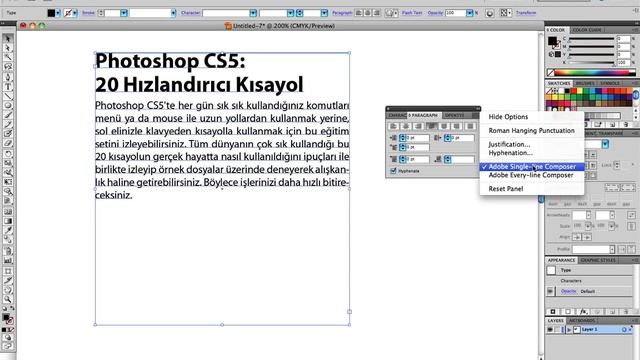This screenshot has height=360, width=640.
Task: Click the Transform link in control bar
Action: tap(526, 13)
